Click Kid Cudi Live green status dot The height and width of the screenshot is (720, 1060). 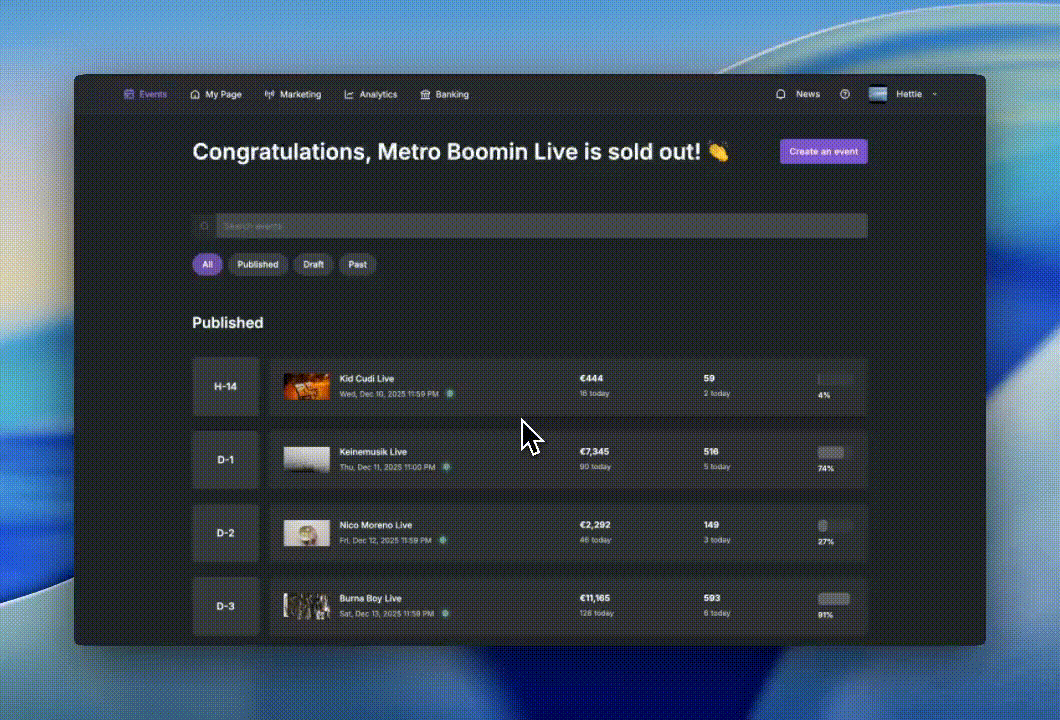click(450, 393)
